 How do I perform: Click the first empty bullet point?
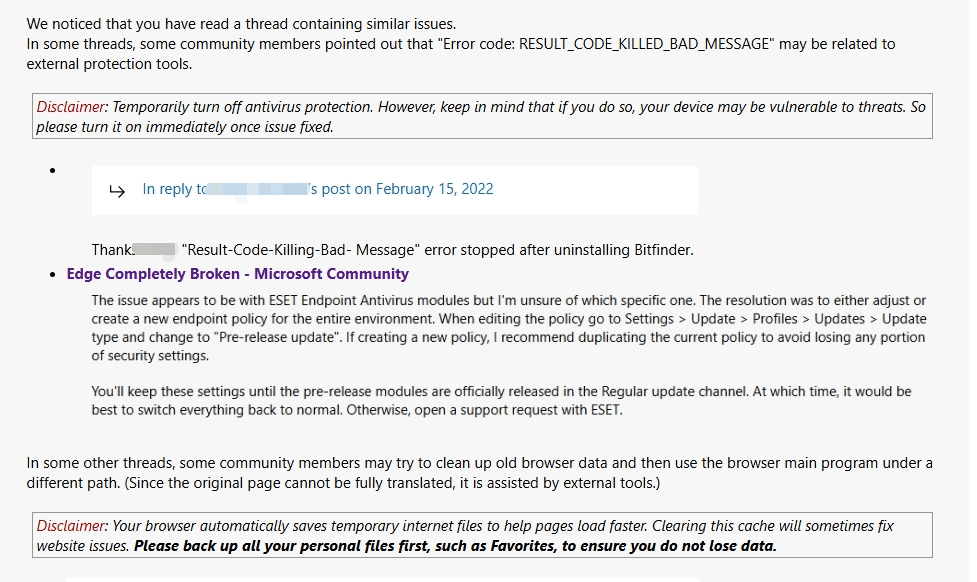(53, 171)
